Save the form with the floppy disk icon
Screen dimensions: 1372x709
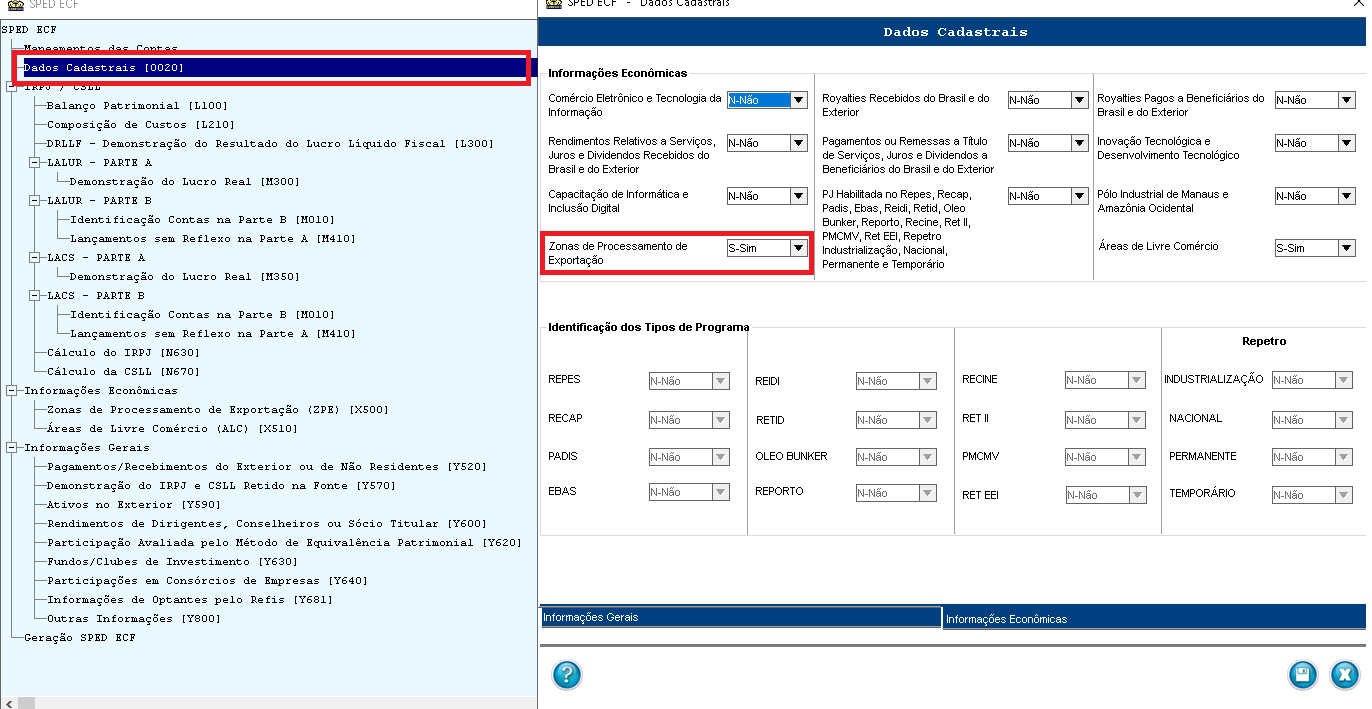click(1302, 674)
